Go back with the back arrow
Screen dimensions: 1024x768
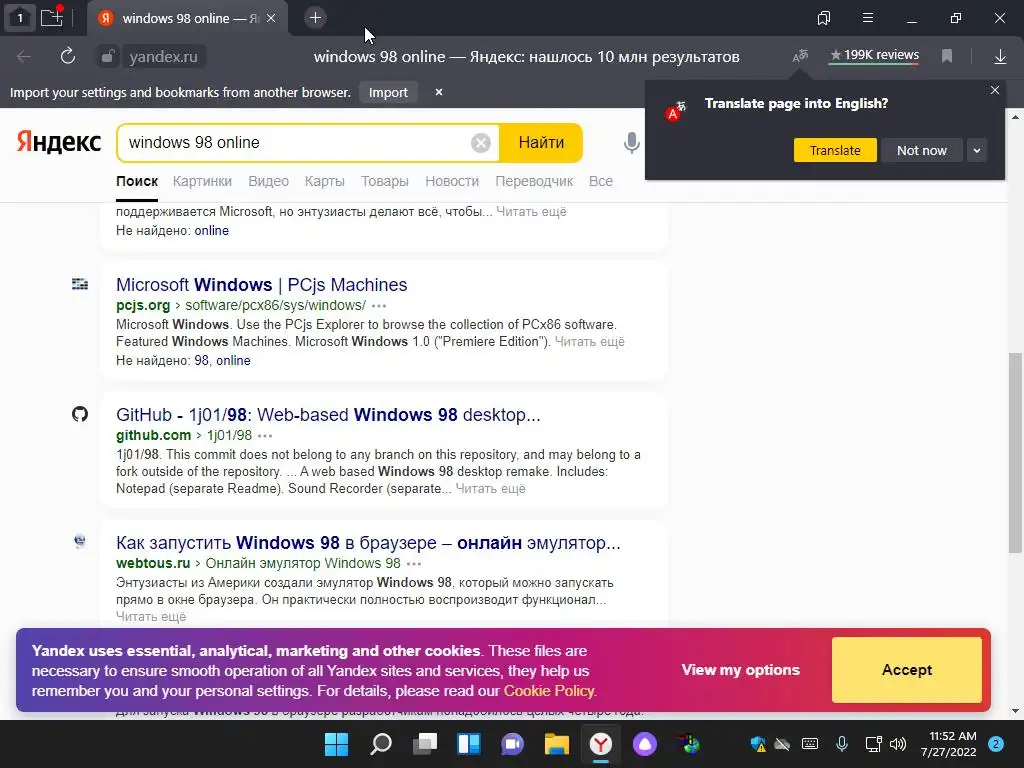pos(24,57)
